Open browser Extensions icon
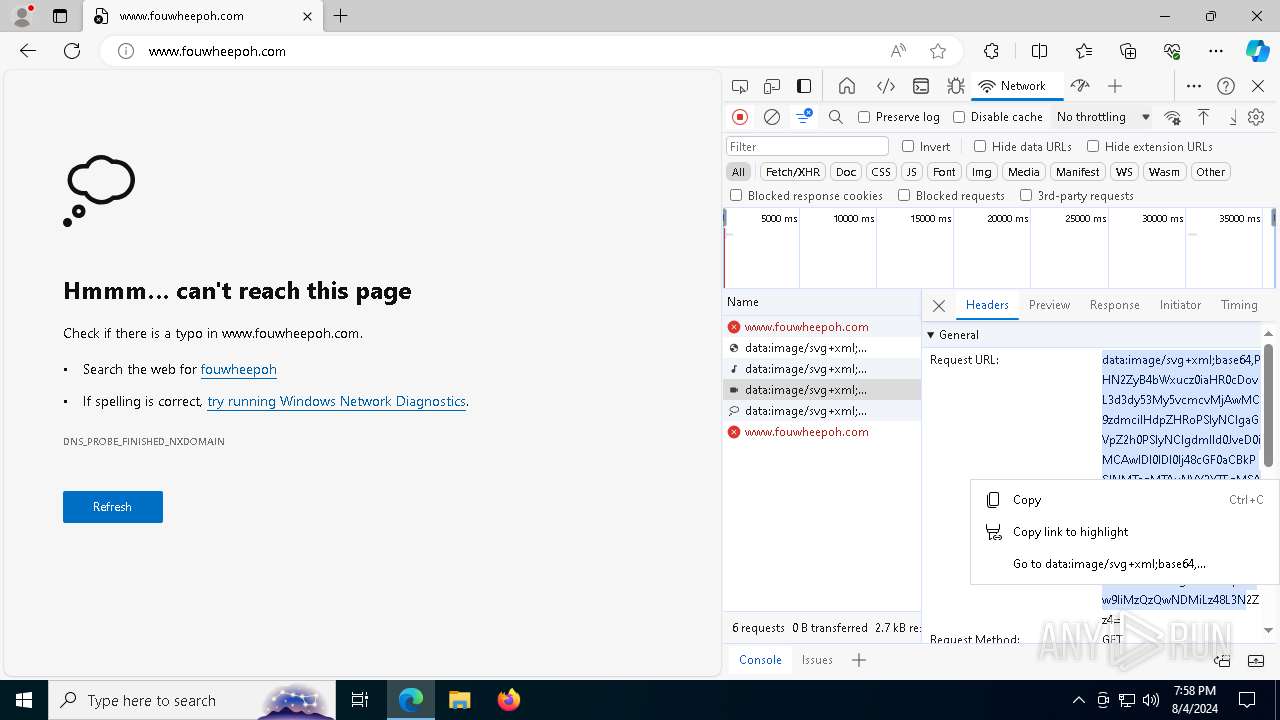 [x=991, y=51]
